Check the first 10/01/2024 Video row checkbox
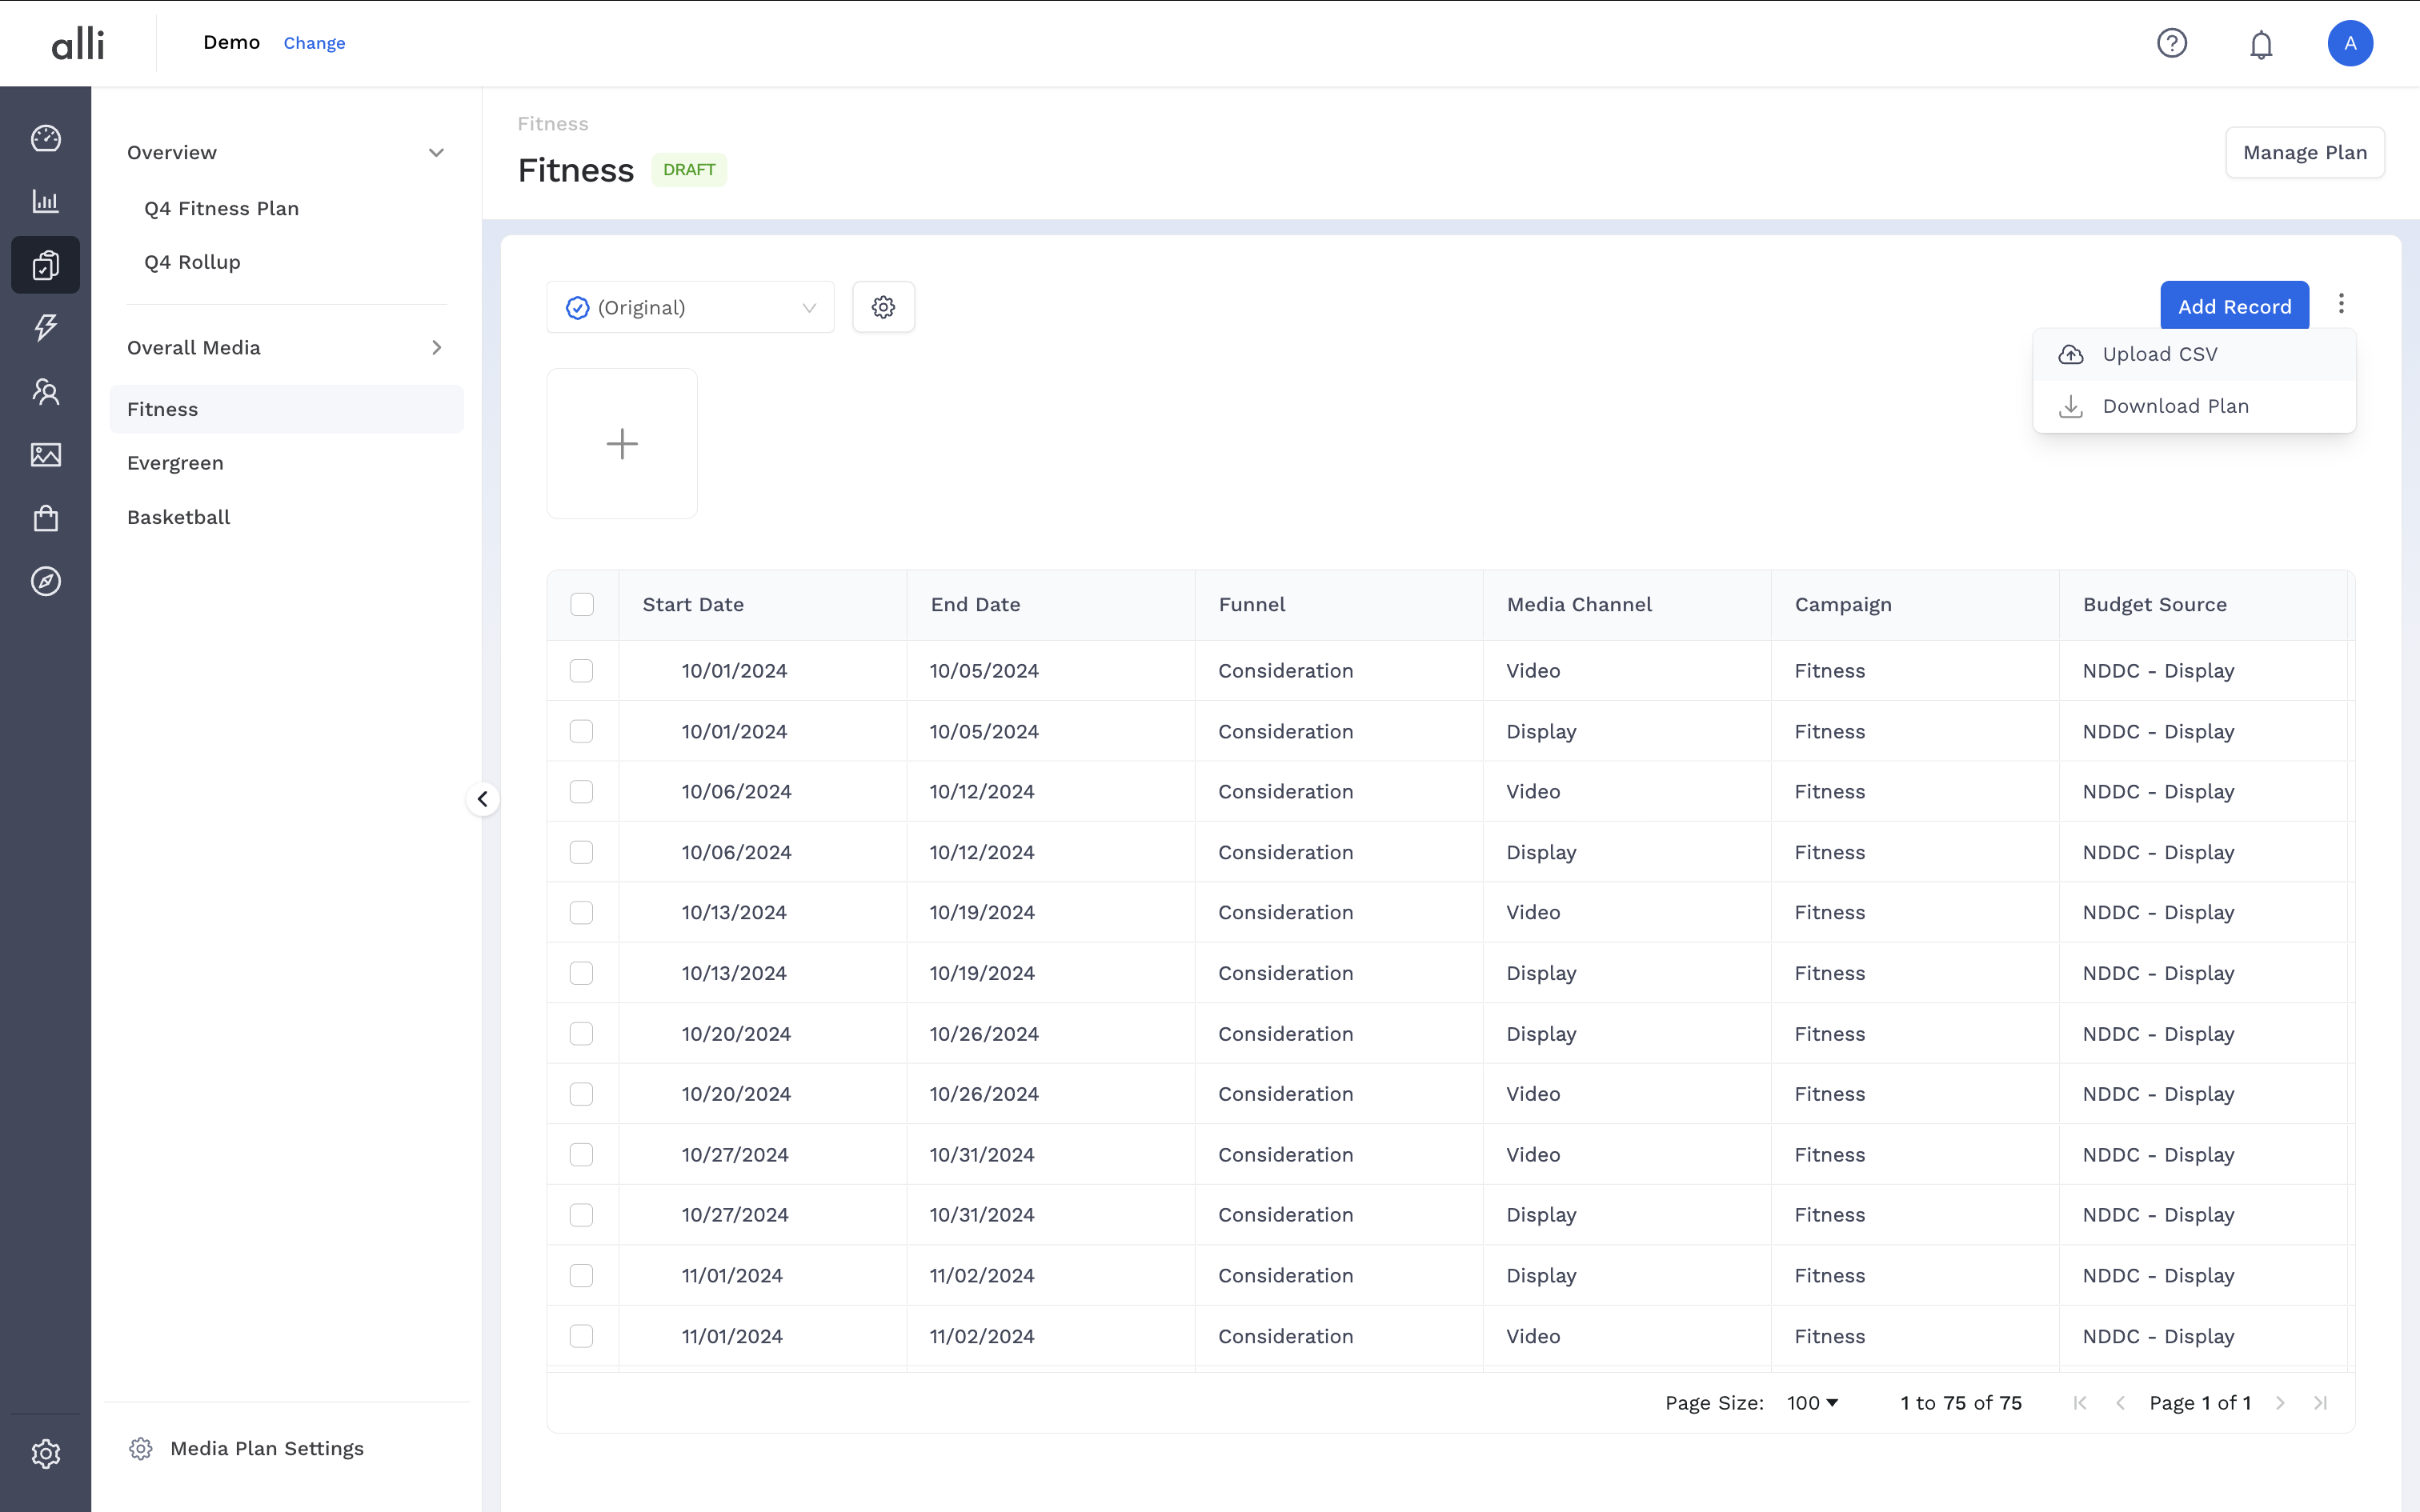 [581, 671]
